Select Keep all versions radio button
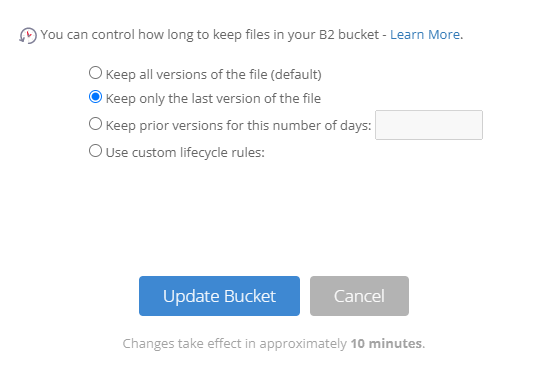This screenshot has width=558, height=379. tap(95, 73)
